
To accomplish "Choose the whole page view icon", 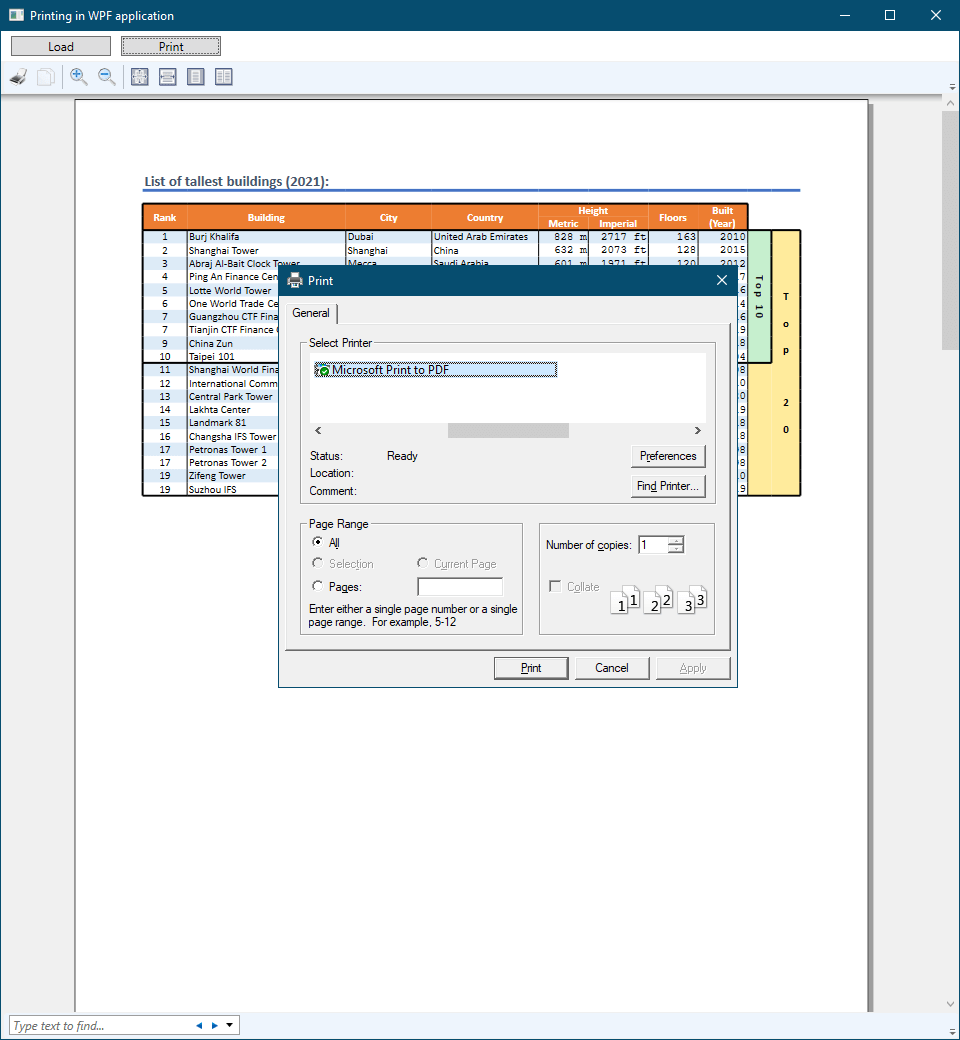I will [196, 77].
